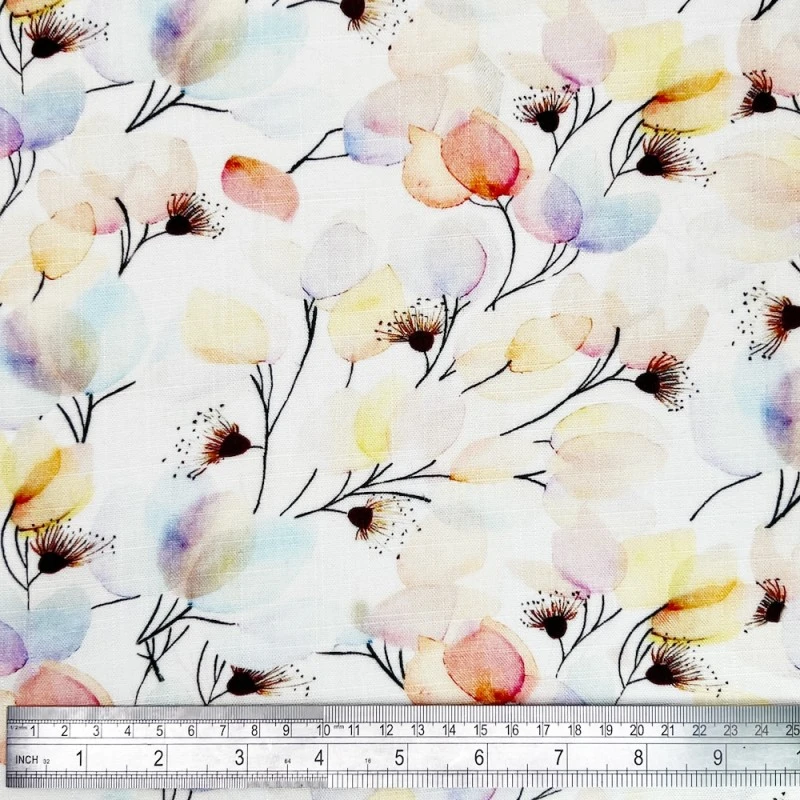The width and height of the screenshot is (800, 800).
Task: Click the dark flower center in top-left corner
Action: click(45, 46)
